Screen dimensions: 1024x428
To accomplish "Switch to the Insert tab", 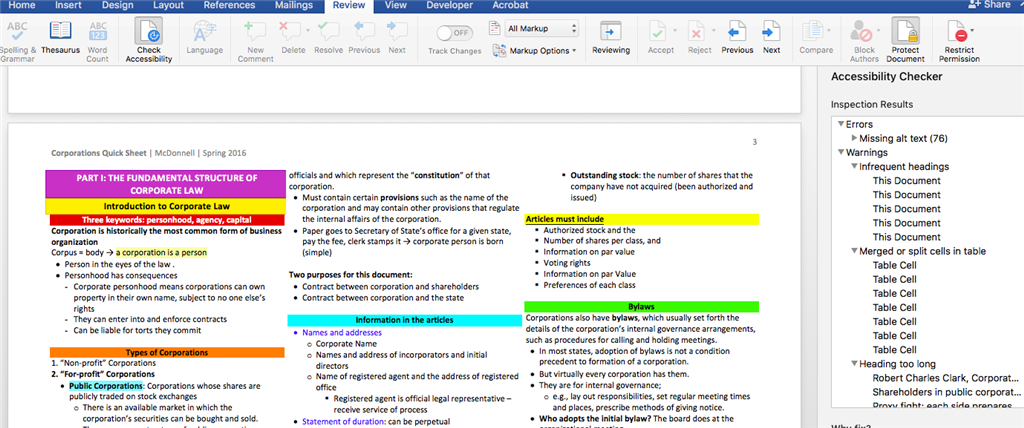I will click(x=68, y=5).
